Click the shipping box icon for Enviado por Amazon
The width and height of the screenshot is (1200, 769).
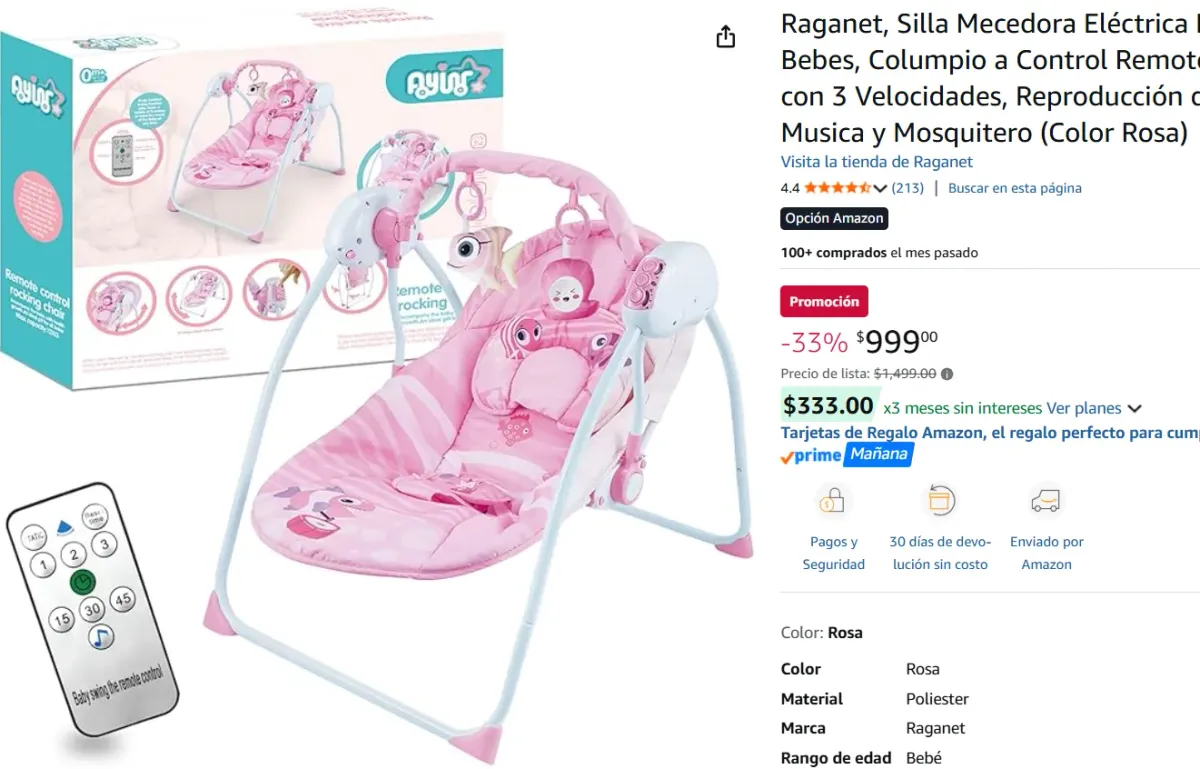(1046, 501)
